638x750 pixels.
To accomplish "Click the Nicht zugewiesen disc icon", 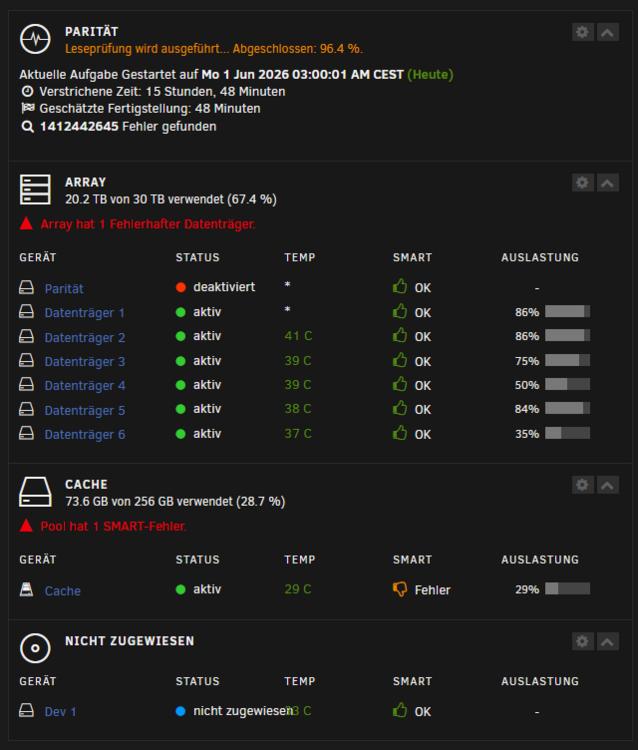I will pyautogui.click(x=35, y=648).
